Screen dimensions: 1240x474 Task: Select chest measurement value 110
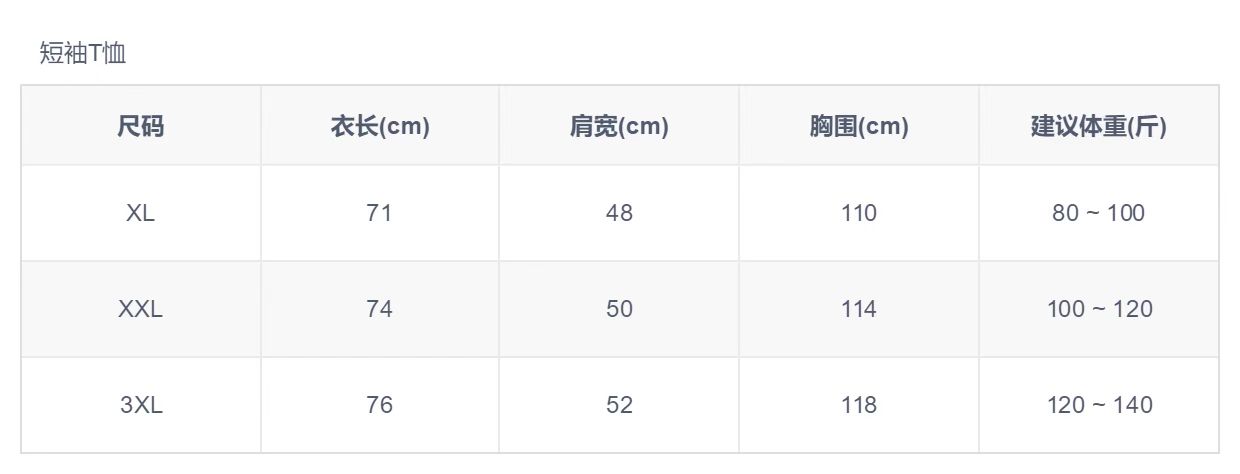[859, 213]
